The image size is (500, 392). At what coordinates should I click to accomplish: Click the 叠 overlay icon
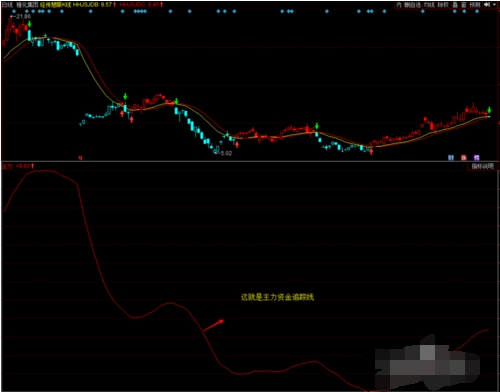coord(455,5)
